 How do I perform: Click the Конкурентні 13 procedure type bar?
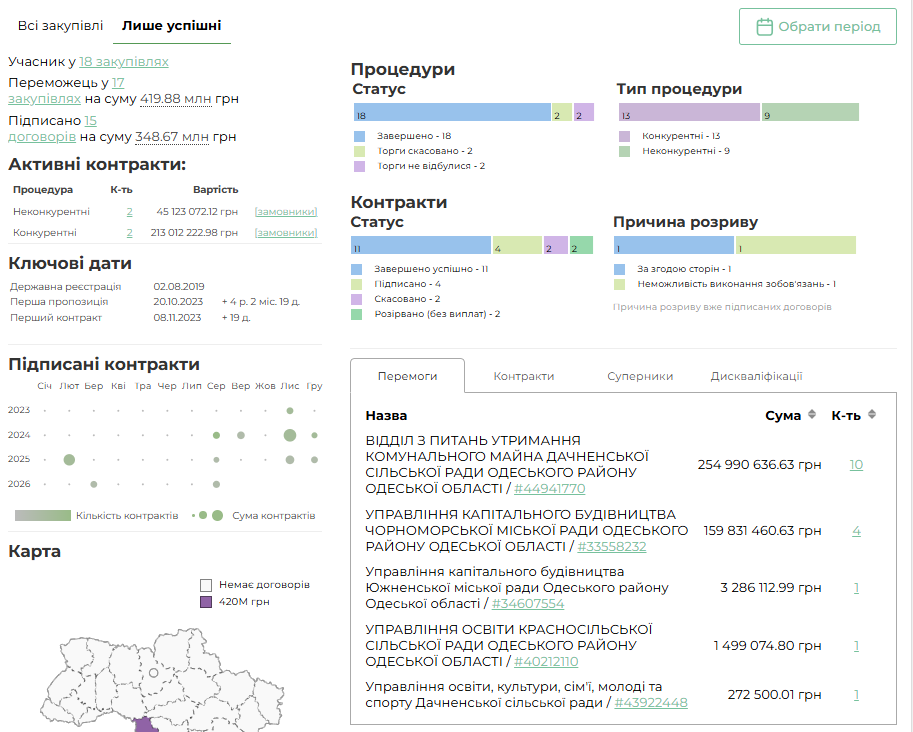coord(689,112)
